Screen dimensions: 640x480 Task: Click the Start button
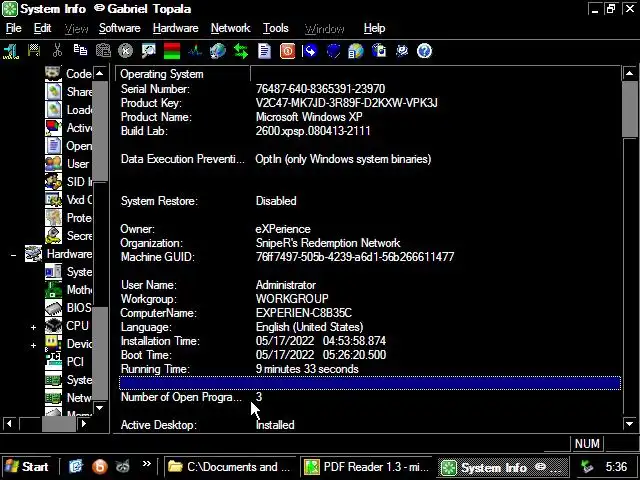click(27, 467)
